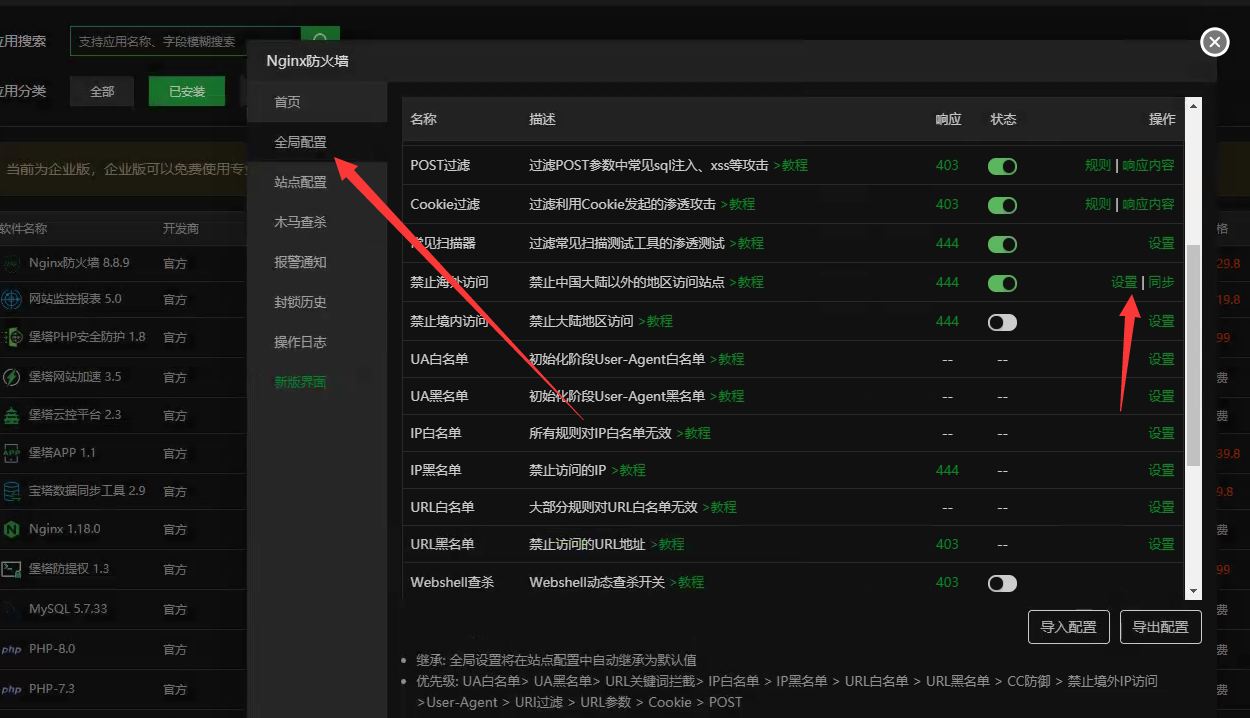The height and width of the screenshot is (718, 1250).
Task: Open IP白名单 设置 link
Action: (1161, 433)
